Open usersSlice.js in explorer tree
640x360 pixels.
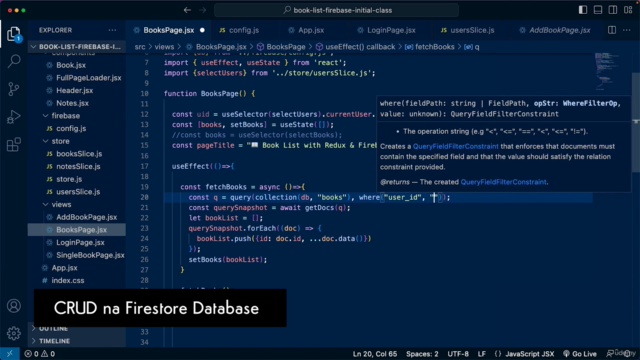tap(78, 192)
